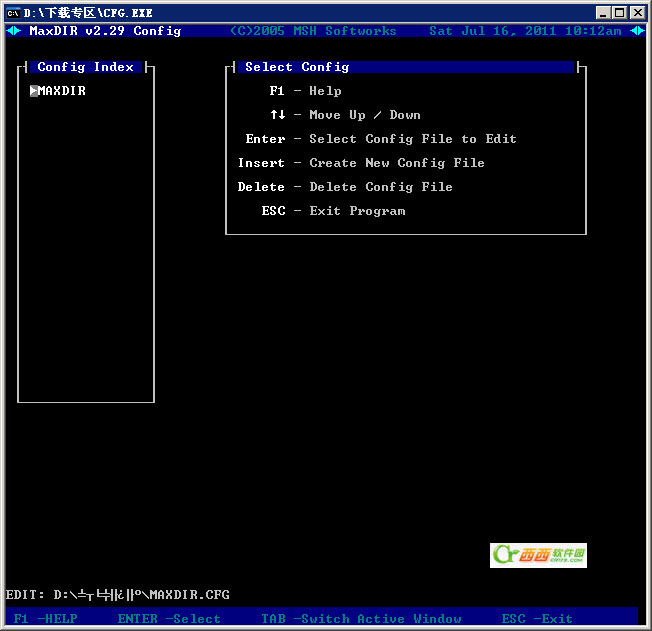The height and width of the screenshot is (631, 652).
Task: Maximize the CFG.EXE console window
Action: click(619, 13)
